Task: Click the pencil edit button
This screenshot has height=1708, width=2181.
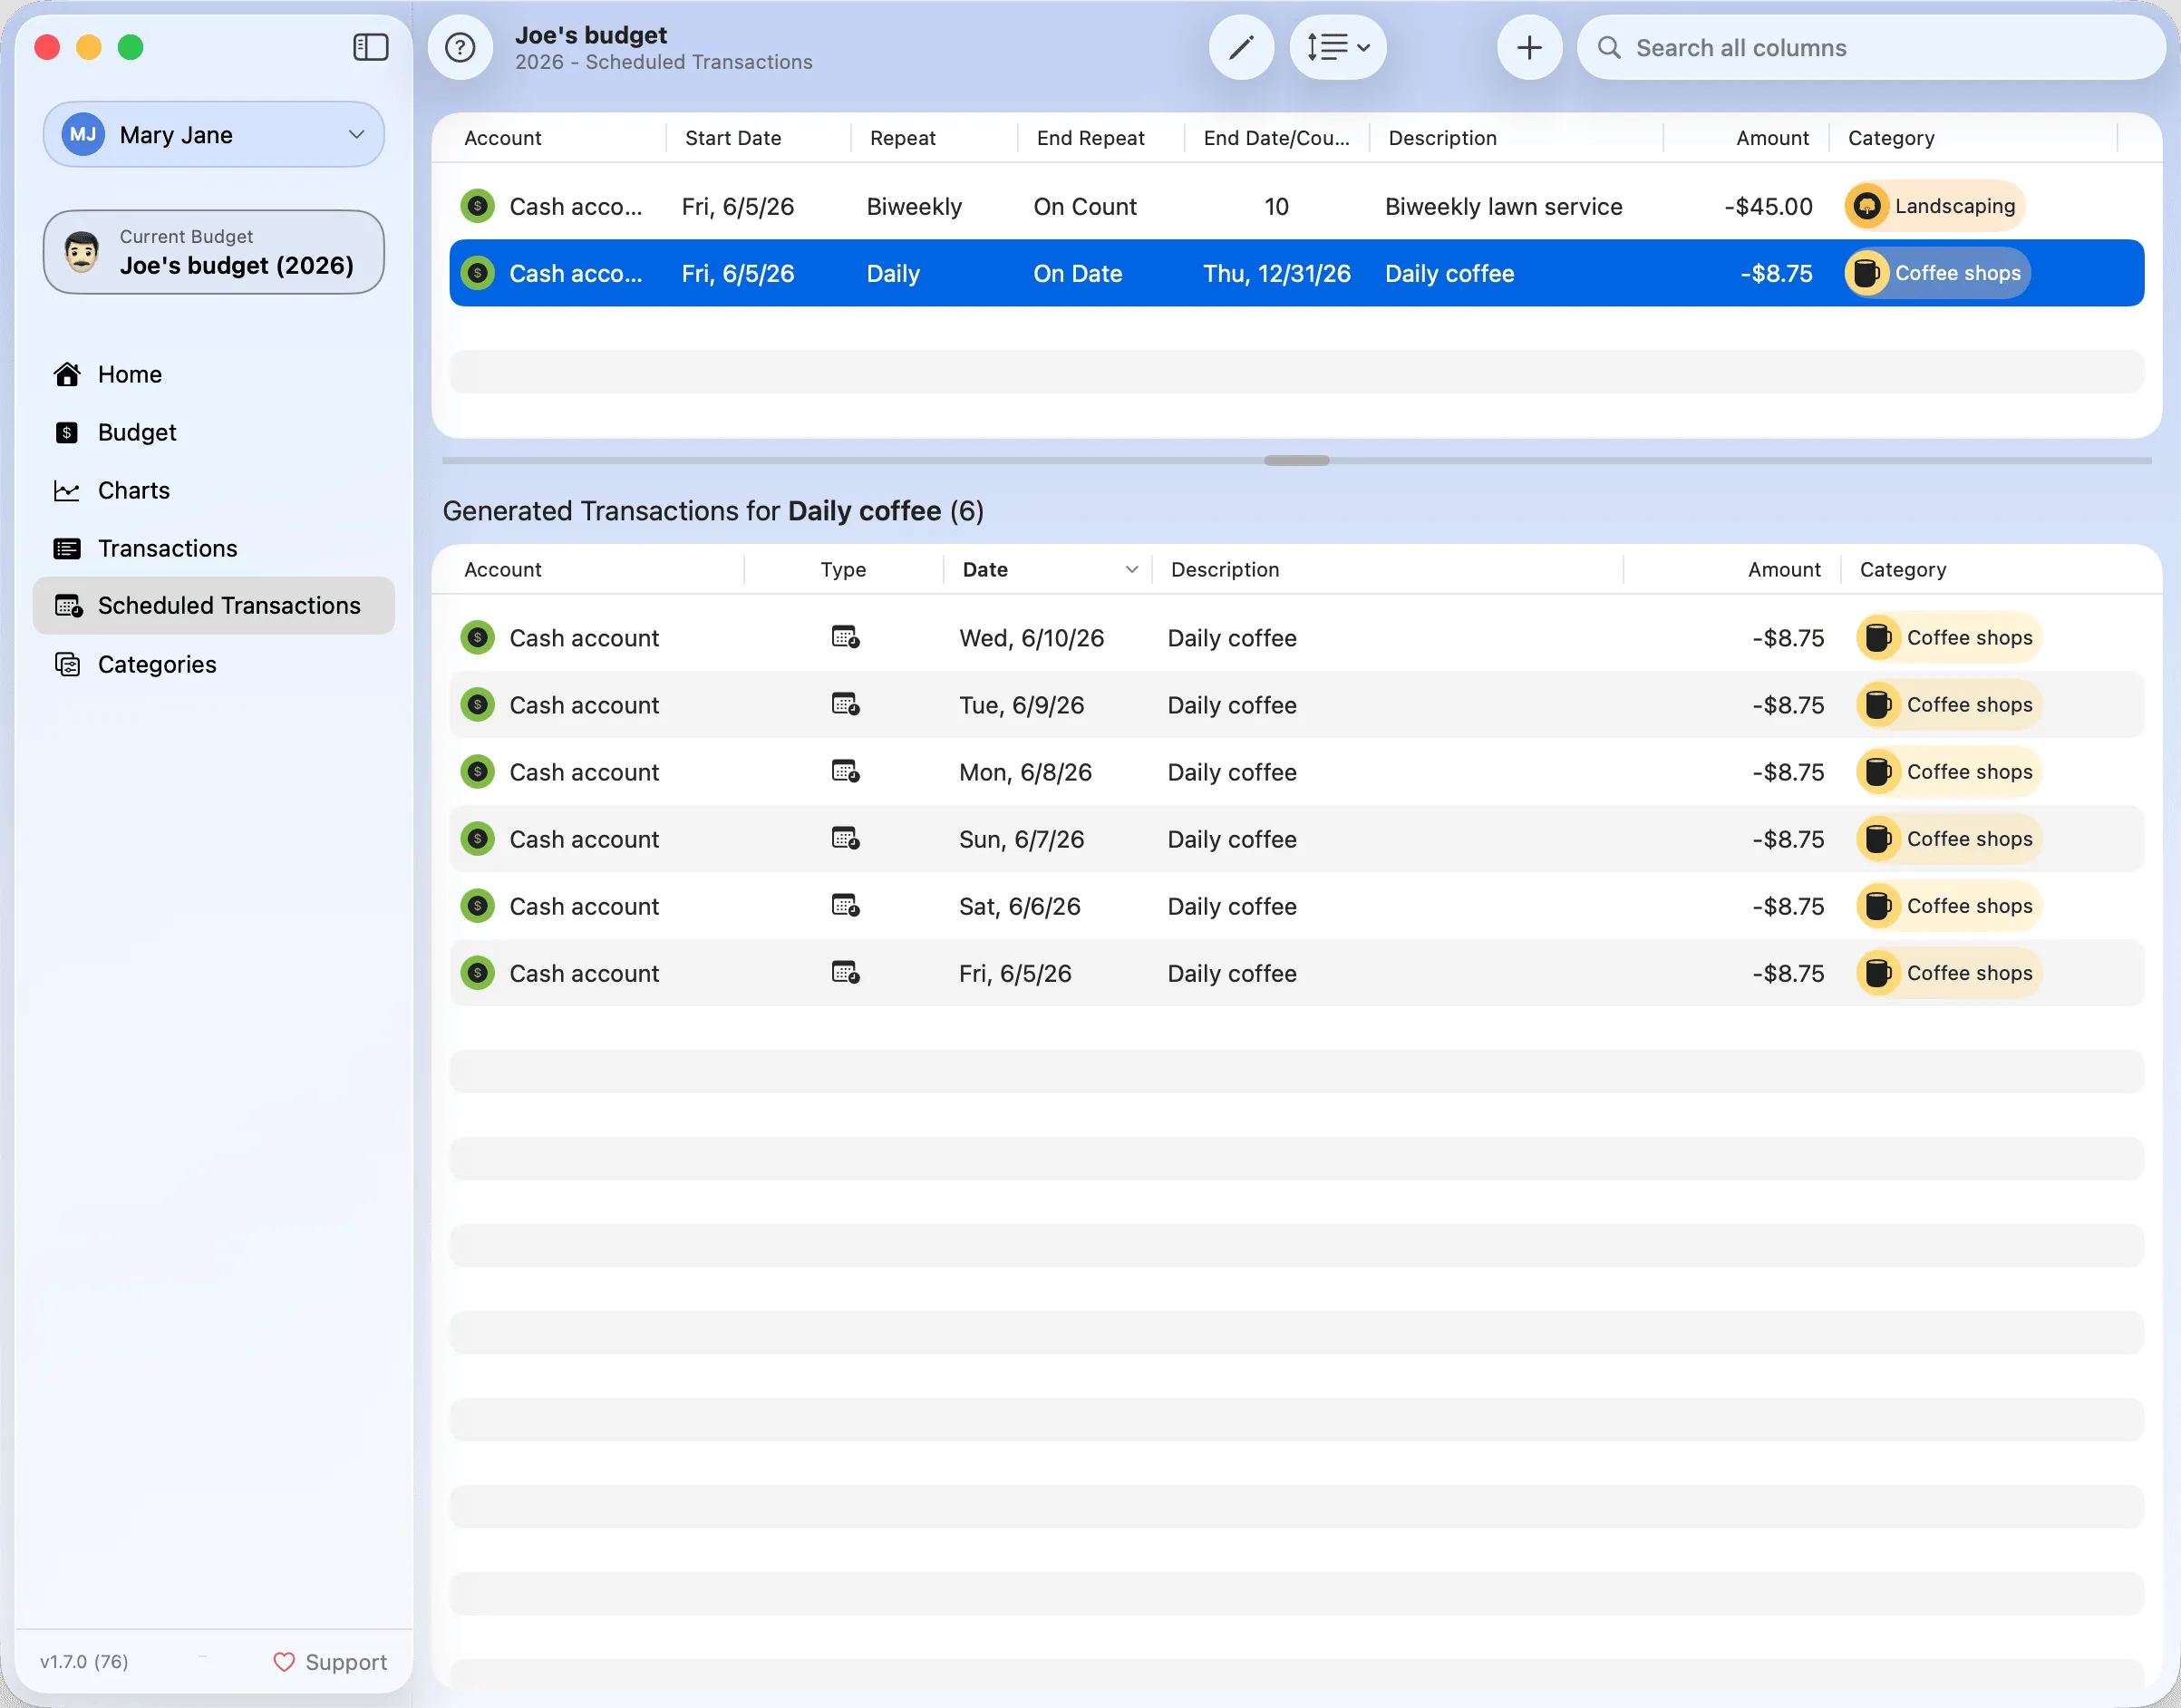Action: tap(1241, 47)
